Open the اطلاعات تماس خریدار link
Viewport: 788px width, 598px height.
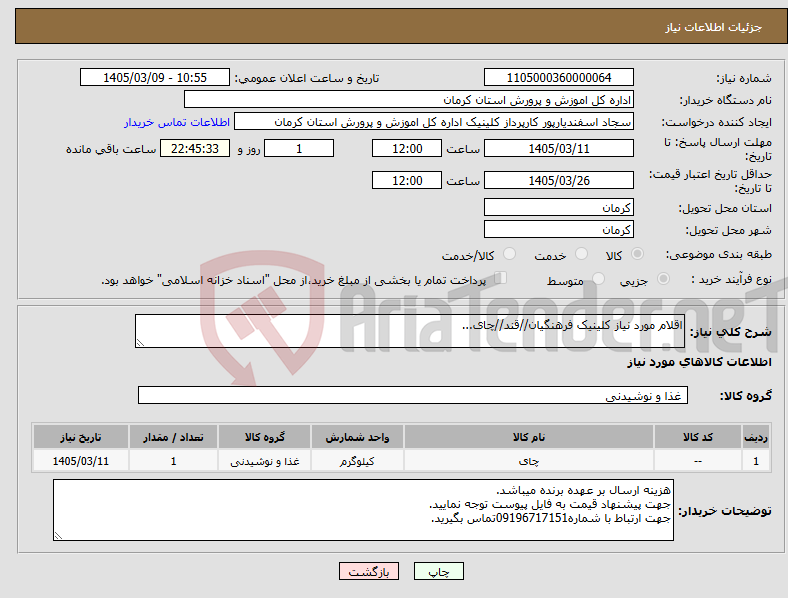click(x=177, y=122)
